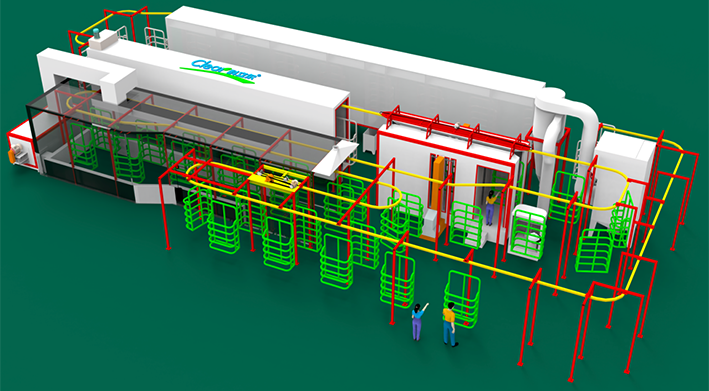Click the teal exhaust fan on roof

[x=97, y=33]
